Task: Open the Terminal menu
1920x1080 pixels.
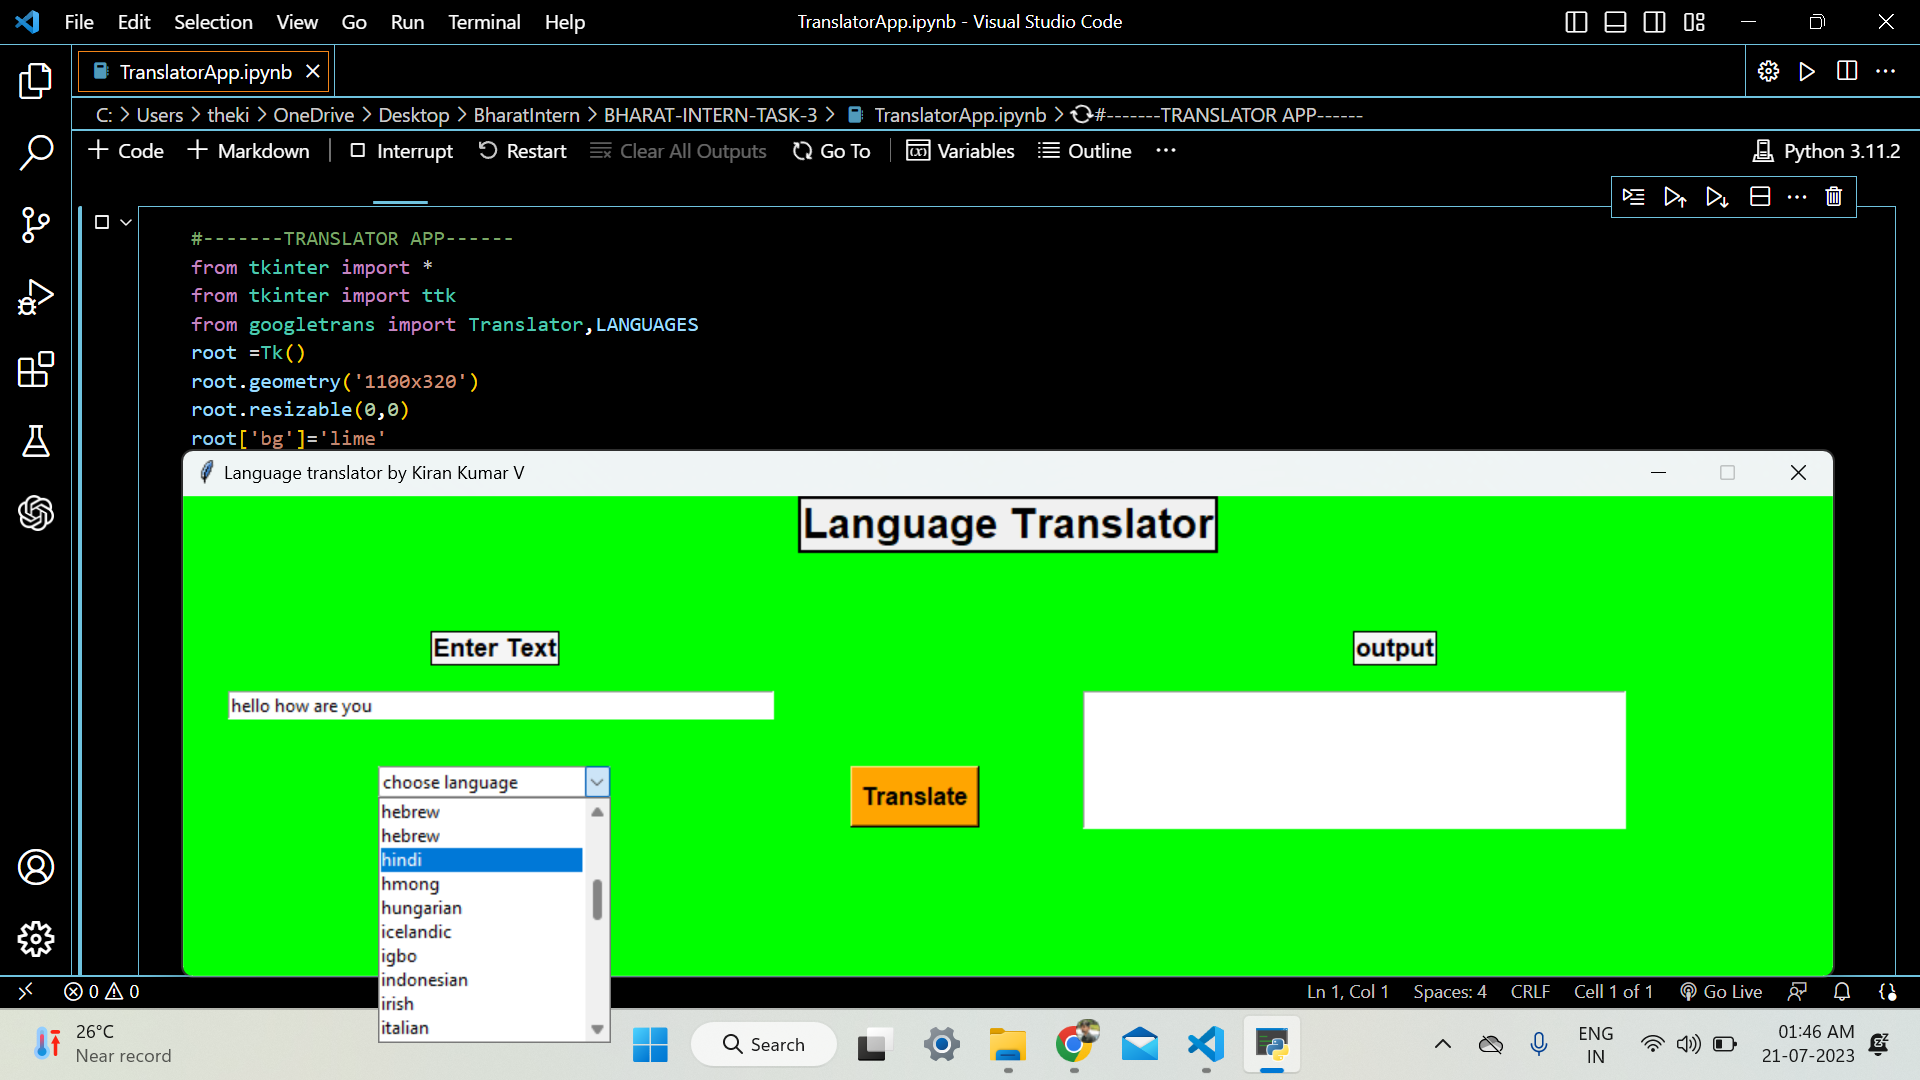Action: click(484, 21)
